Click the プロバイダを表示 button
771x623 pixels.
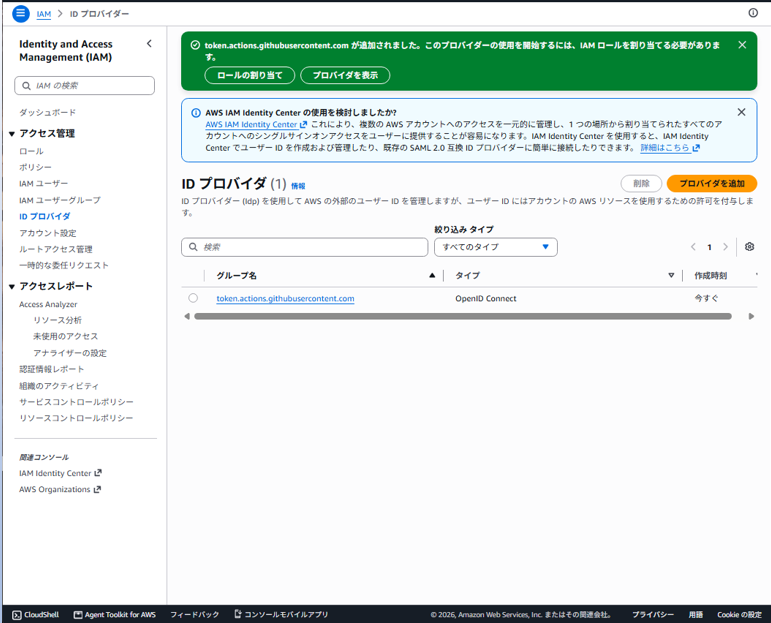point(345,75)
